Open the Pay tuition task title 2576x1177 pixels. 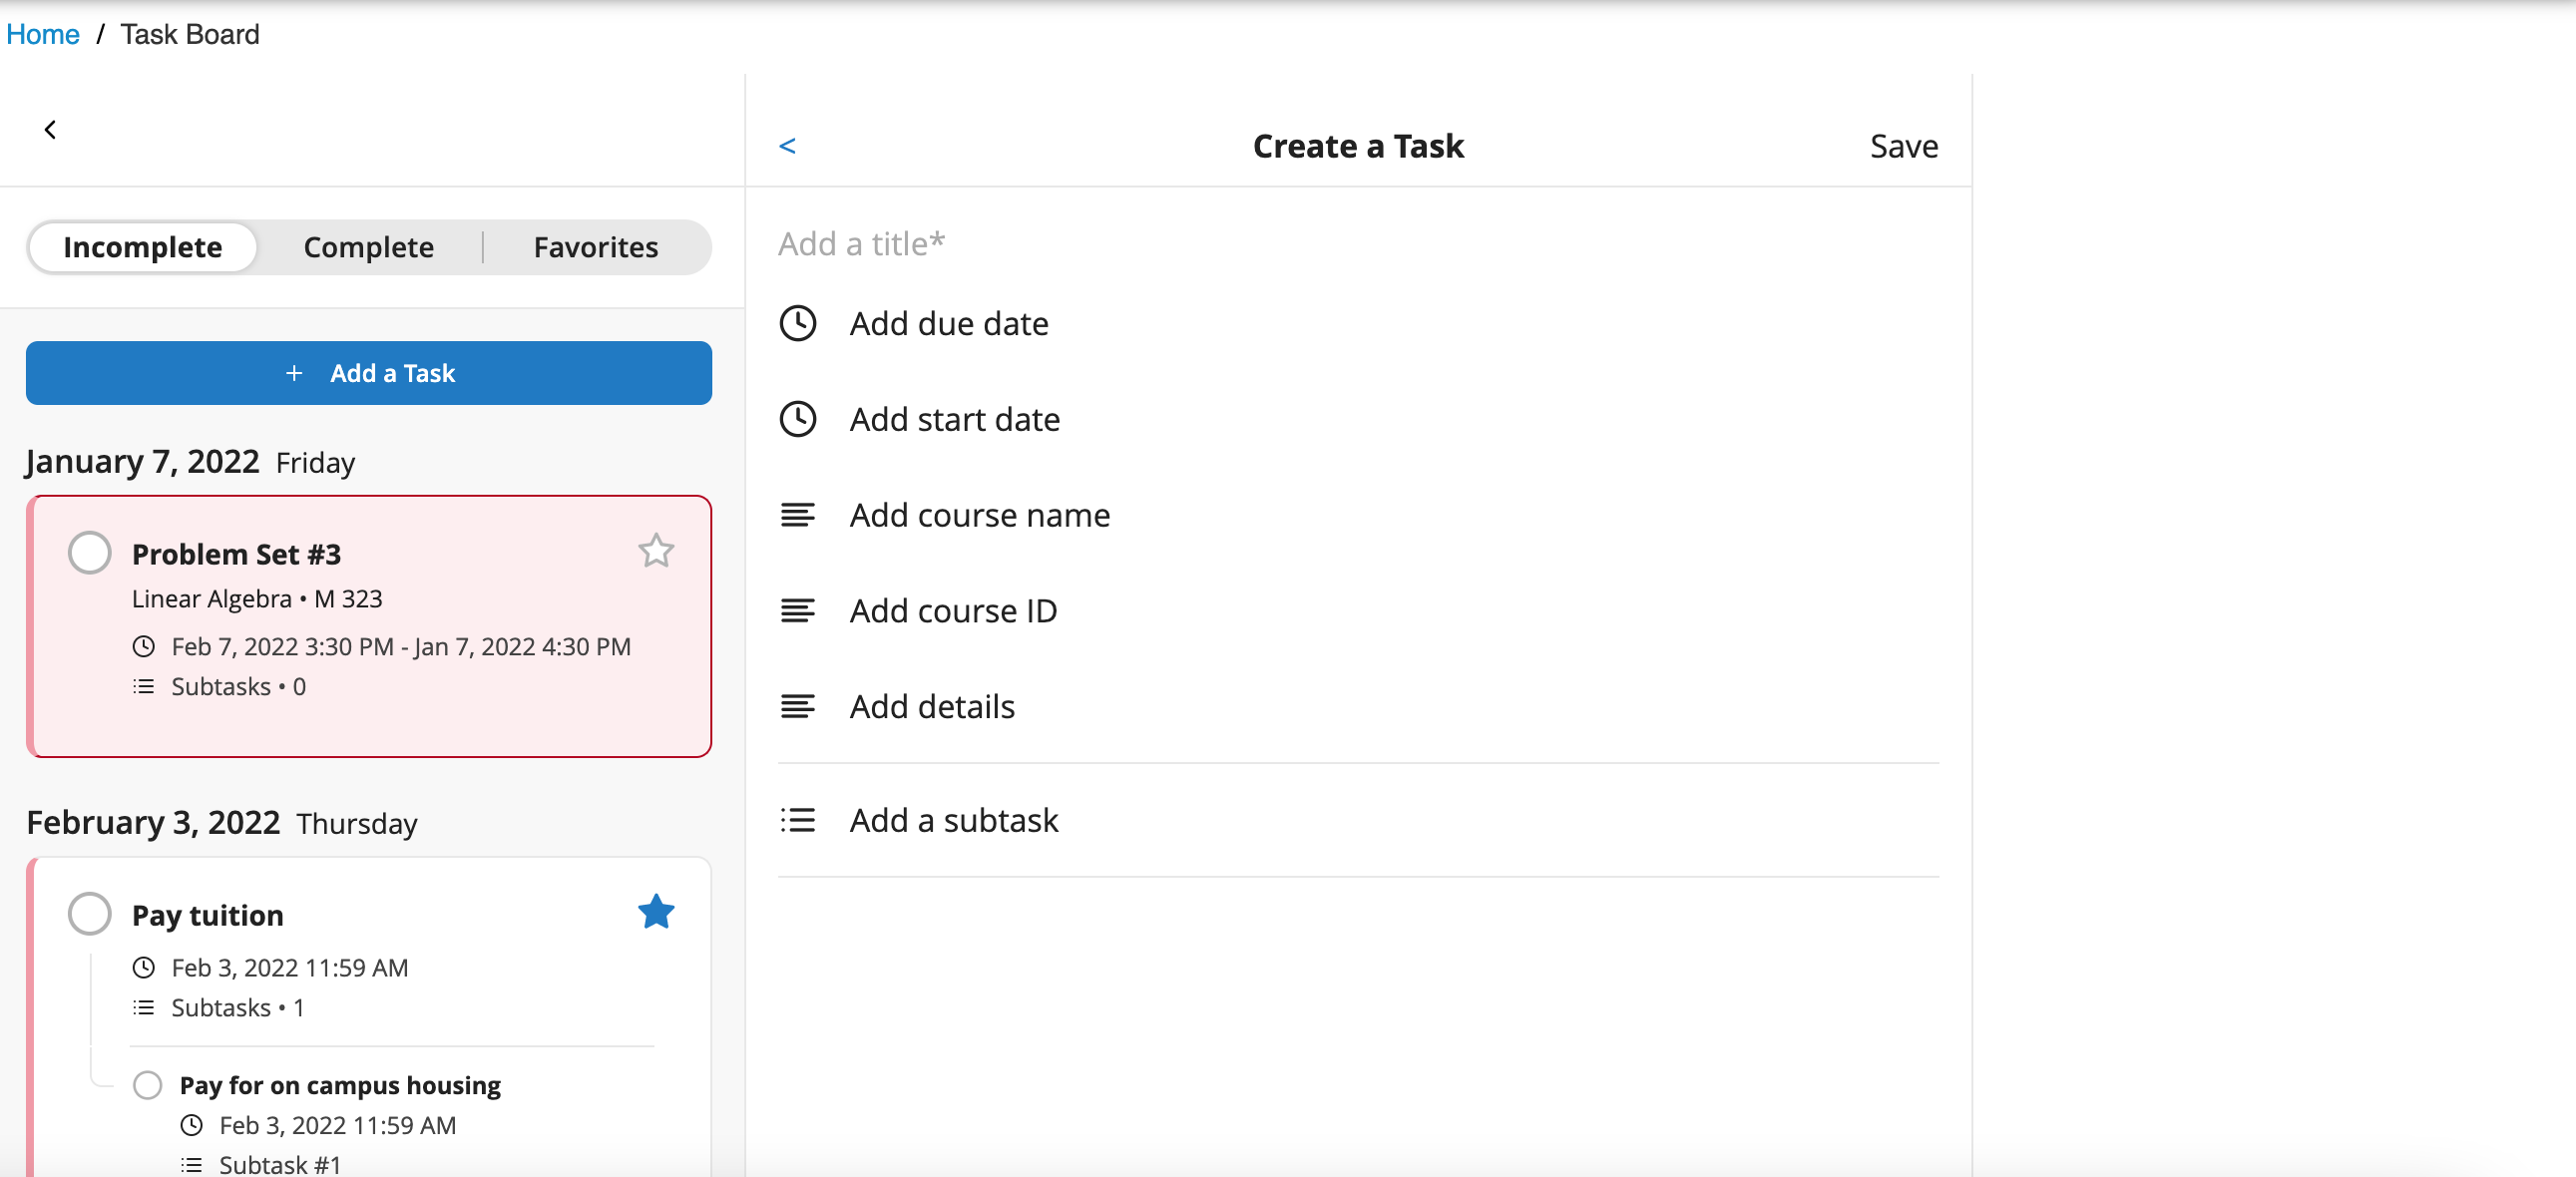(x=208, y=914)
